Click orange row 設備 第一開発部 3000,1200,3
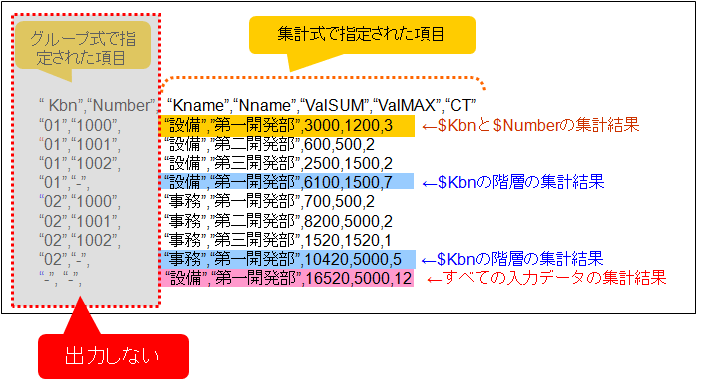The height and width of the screenshot is (380, 704). pos(287,126)
